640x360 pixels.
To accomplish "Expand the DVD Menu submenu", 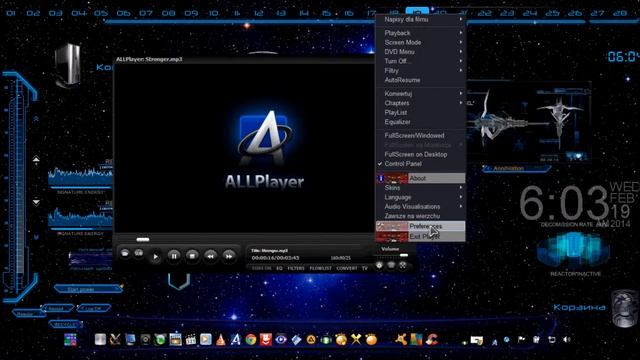I will coord(420,51).
